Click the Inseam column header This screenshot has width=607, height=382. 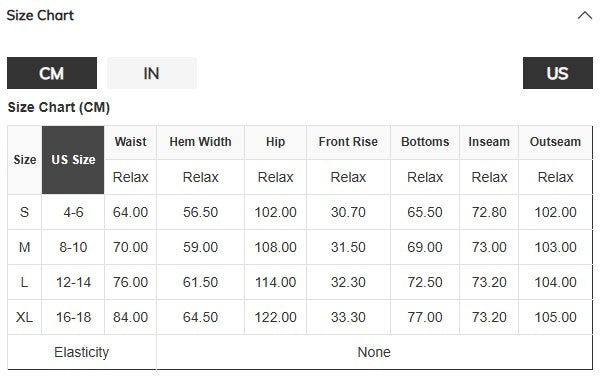tap(489, 142)
